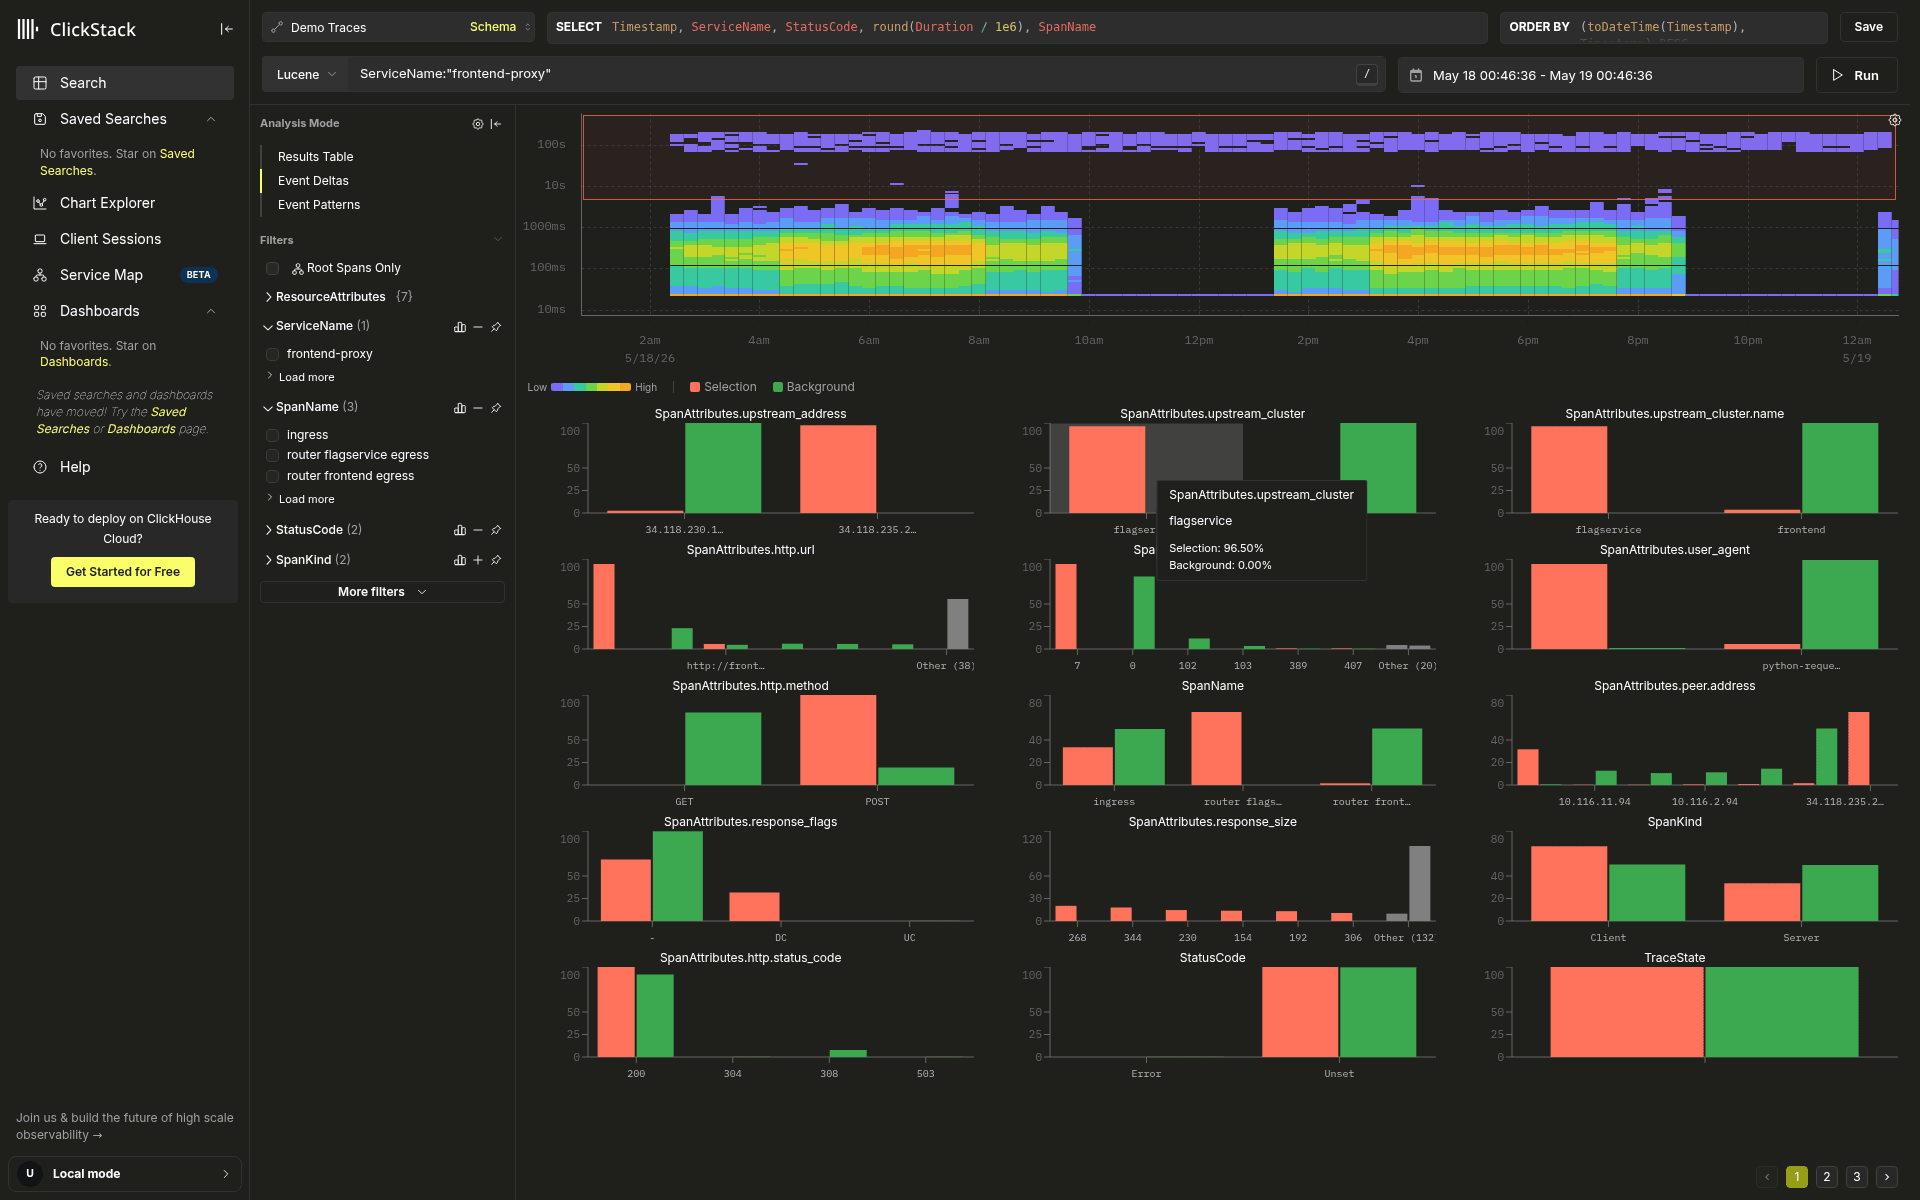This screenshot has height=1200, width=1920.
Task: Click the plus icon for SpanKind filter
Action: 478,560
